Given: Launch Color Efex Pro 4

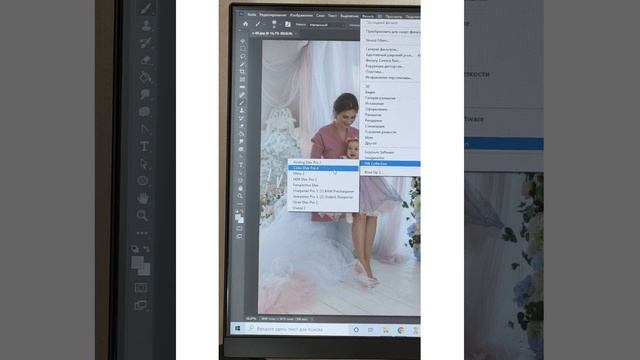Looking at the screenshot, I should (x=323, y=168).
